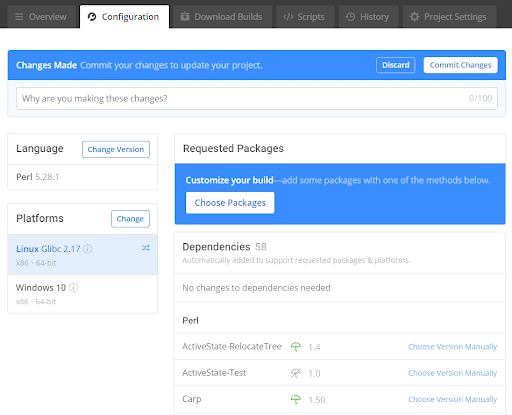Select the Windows 10 platform

click(83, 294)
